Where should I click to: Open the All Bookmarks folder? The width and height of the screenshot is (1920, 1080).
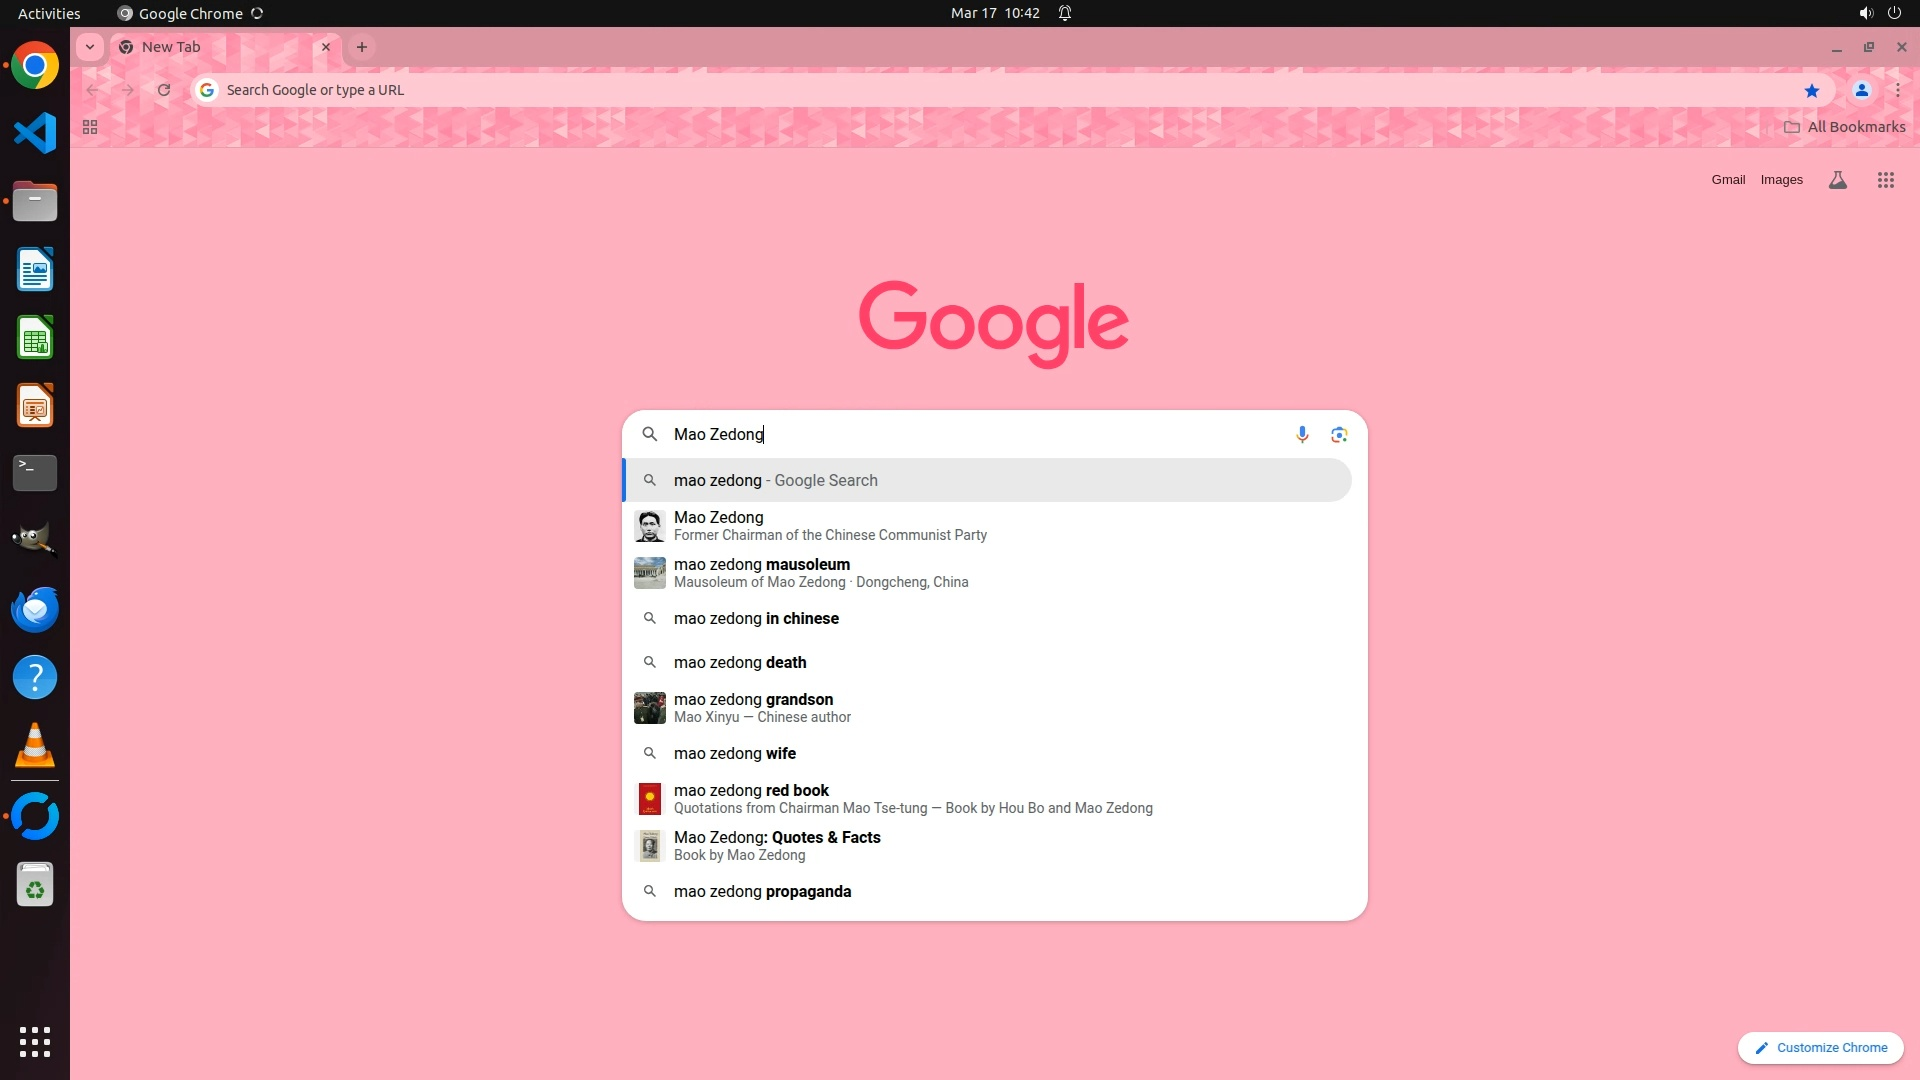1844,127
